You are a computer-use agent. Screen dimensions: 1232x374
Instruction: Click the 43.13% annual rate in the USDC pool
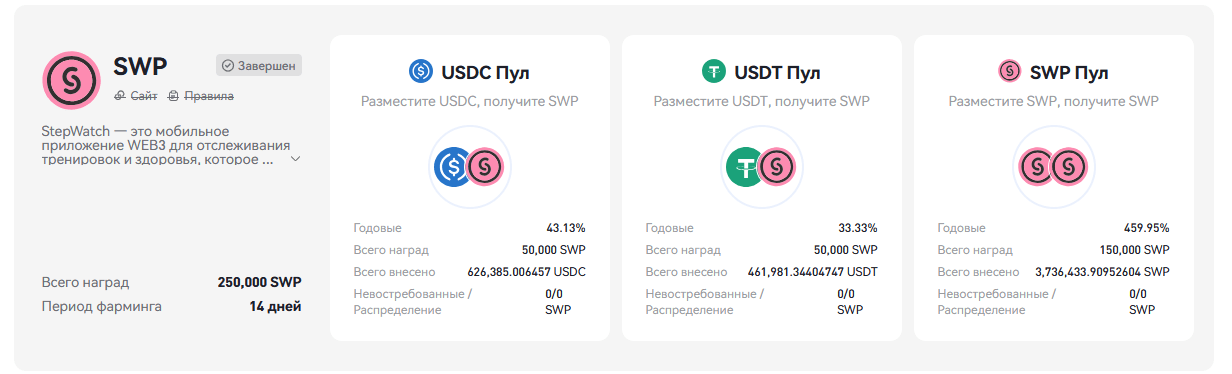tap(566, 228)
